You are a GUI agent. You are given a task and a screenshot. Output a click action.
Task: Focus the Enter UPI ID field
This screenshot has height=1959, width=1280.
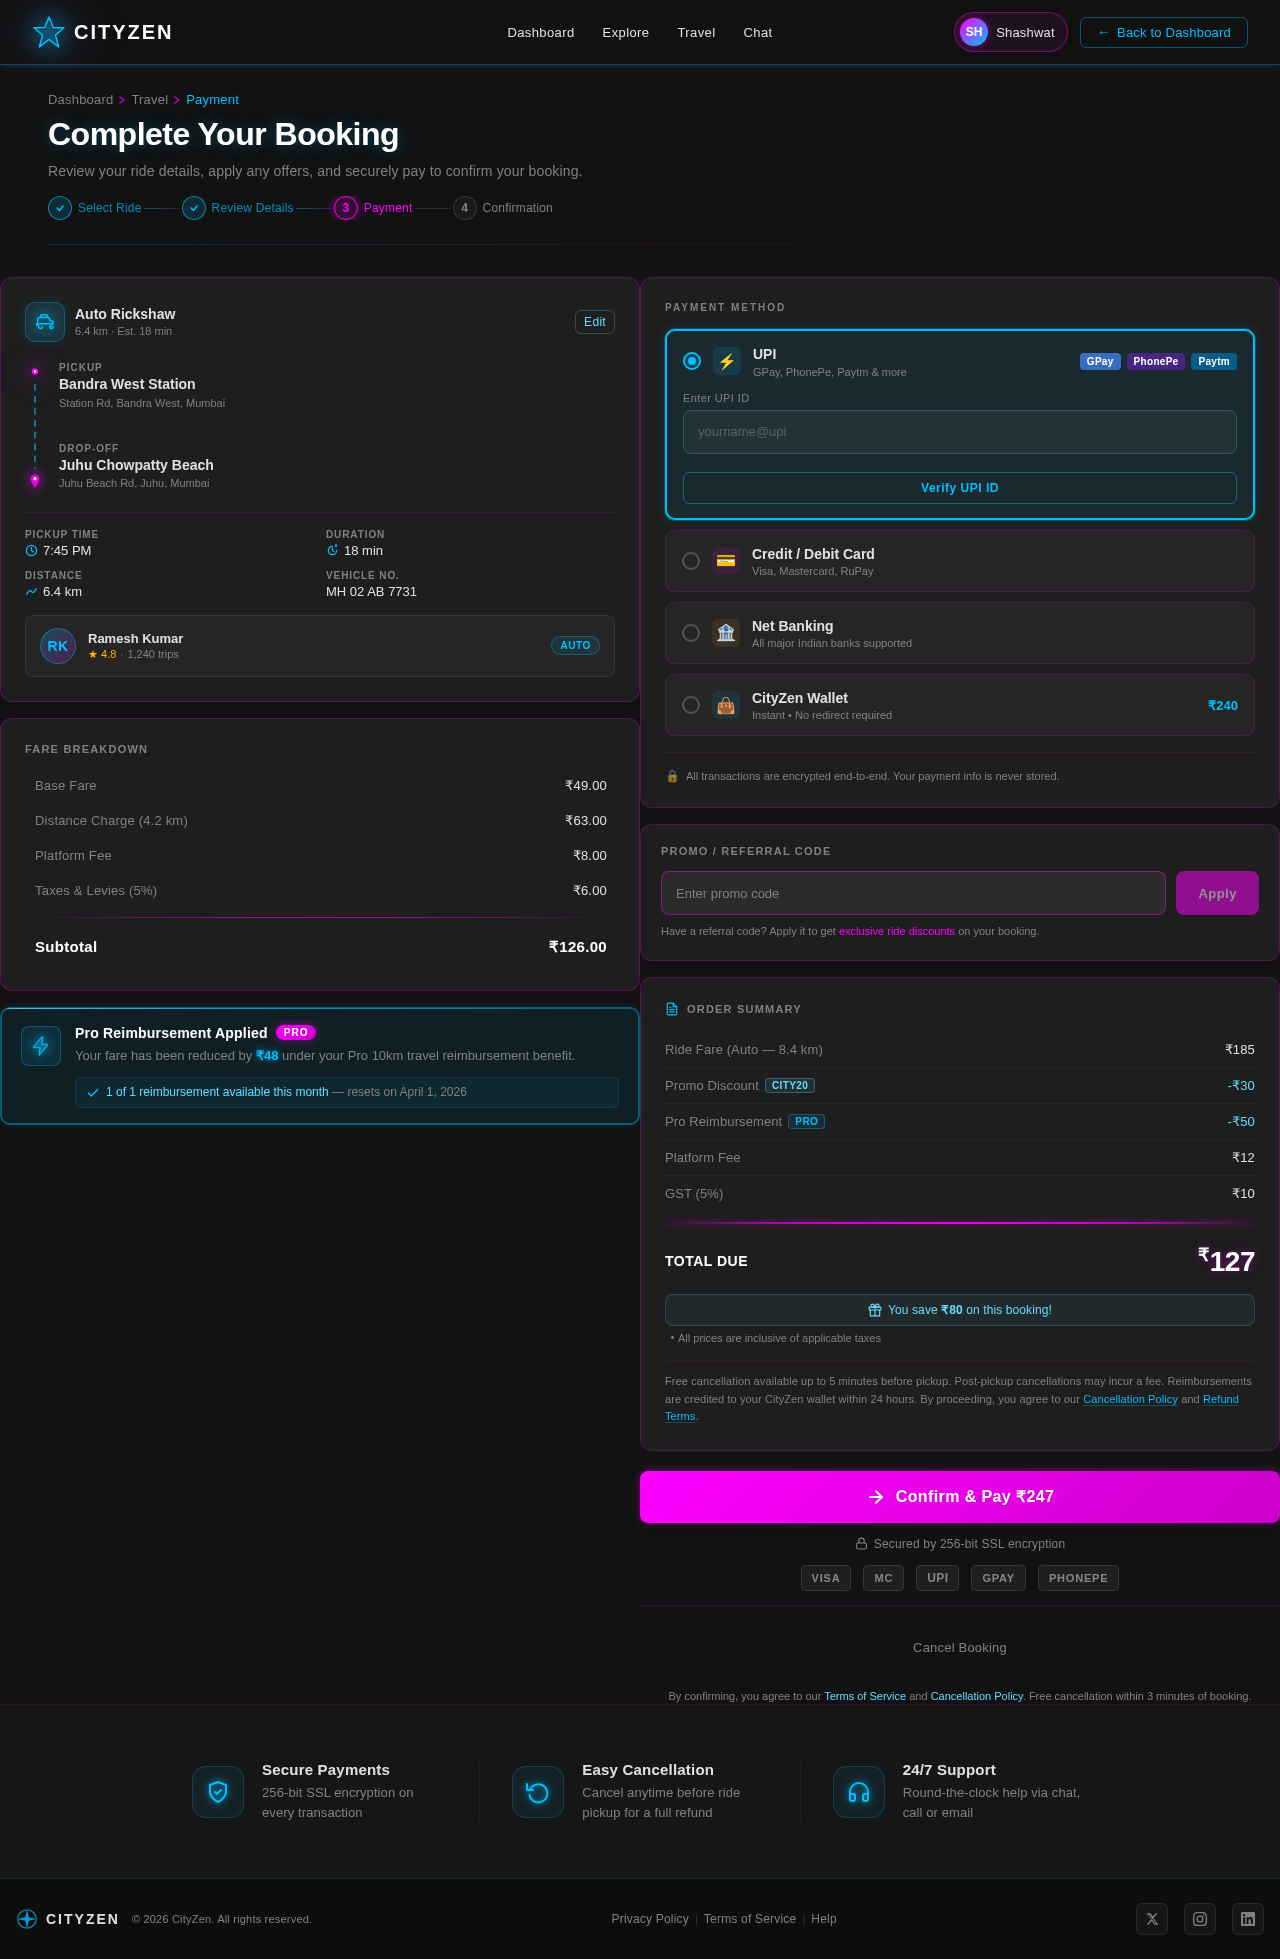(x=960, y=432)
